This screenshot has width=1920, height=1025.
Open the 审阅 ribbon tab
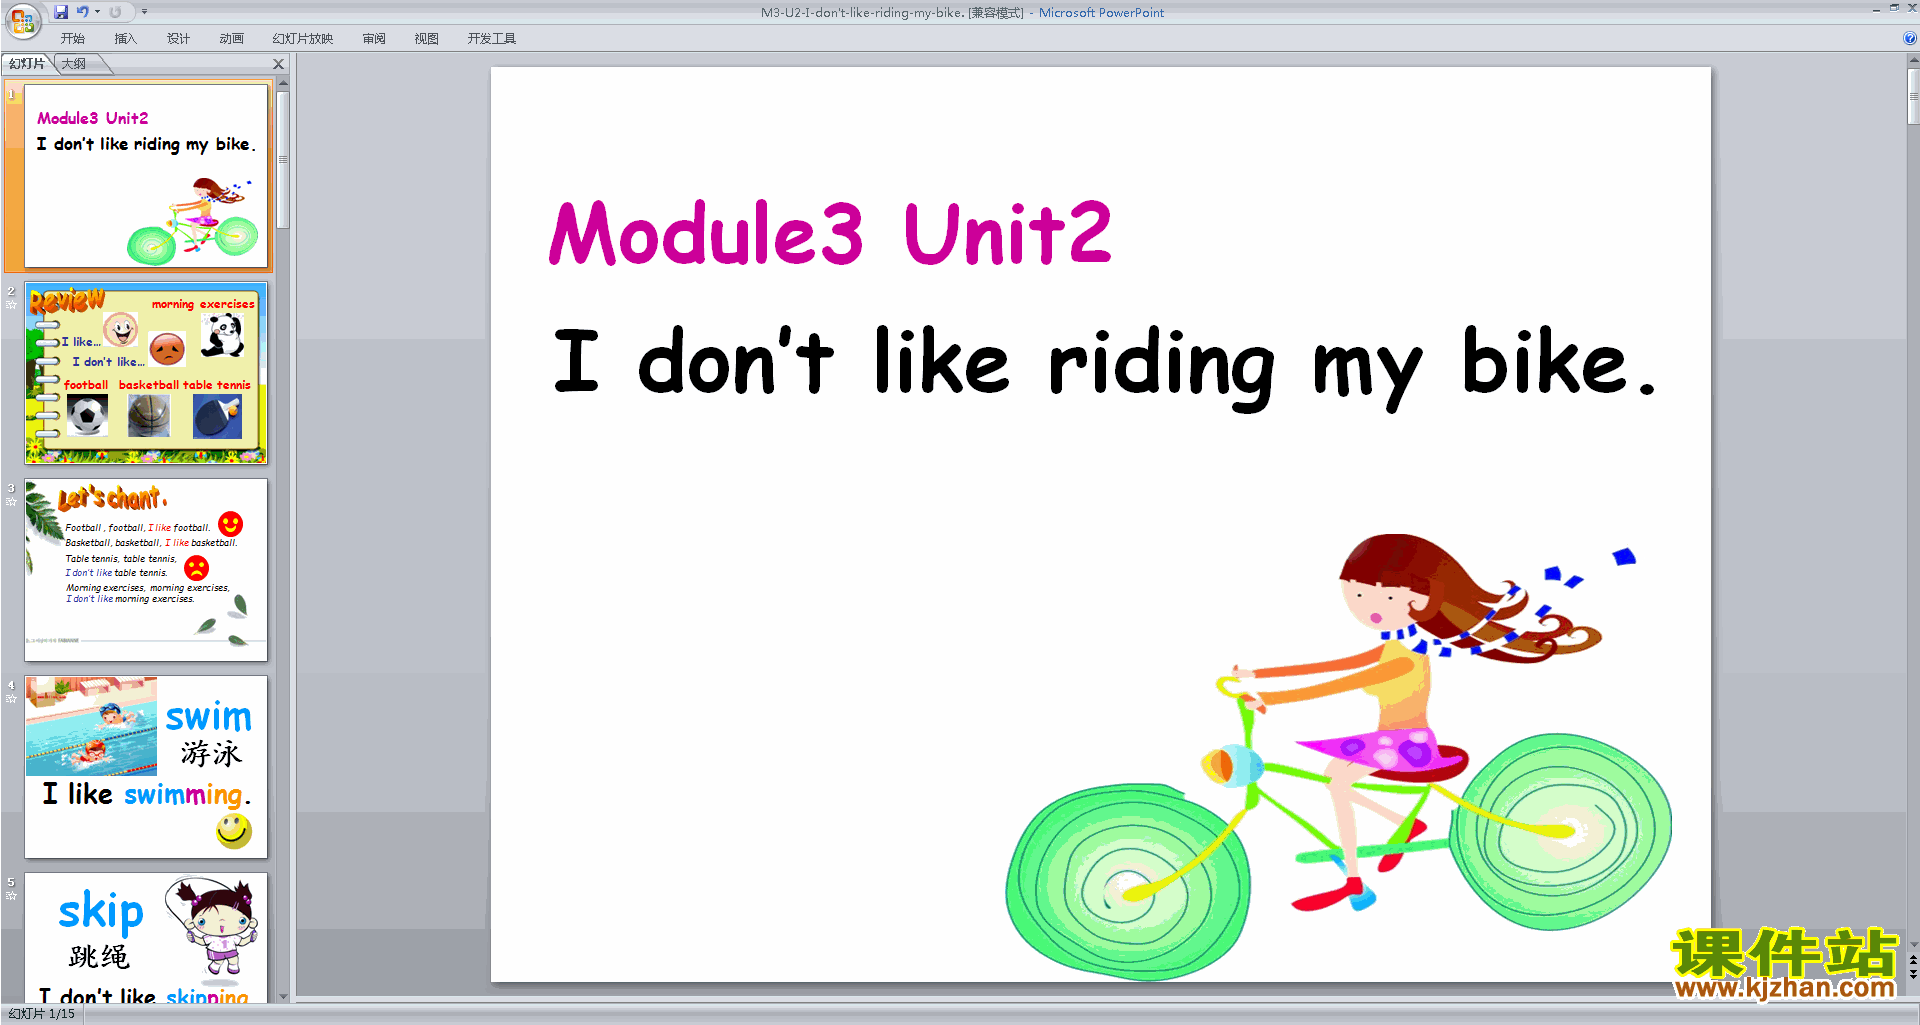tap(374, 39)
